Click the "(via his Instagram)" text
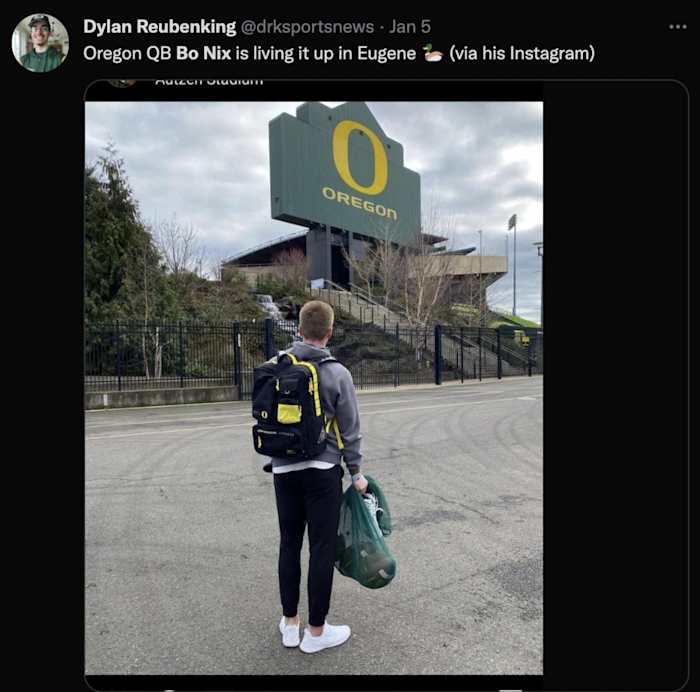 click(x=522, y=53)
